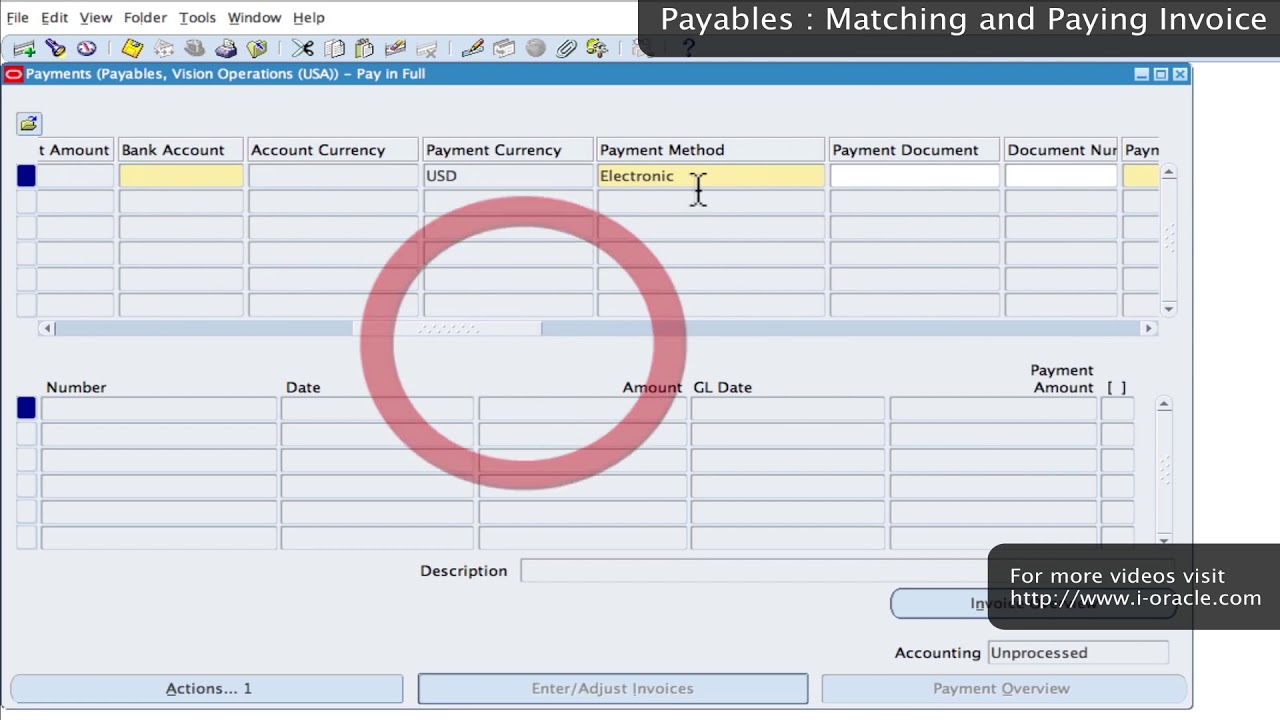This screenshot has height=720, width=1280.
Task: Open the View menu
Action: pos(96,17)
